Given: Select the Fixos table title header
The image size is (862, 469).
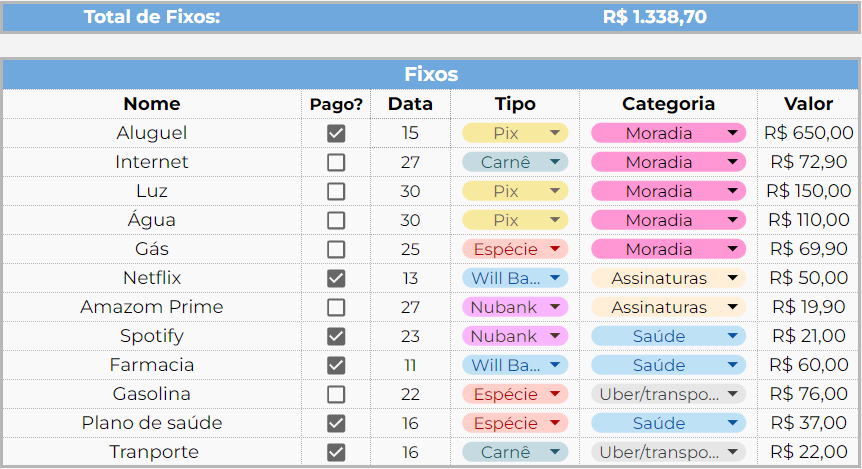Looking at the screenshot, I should [431, 75].
